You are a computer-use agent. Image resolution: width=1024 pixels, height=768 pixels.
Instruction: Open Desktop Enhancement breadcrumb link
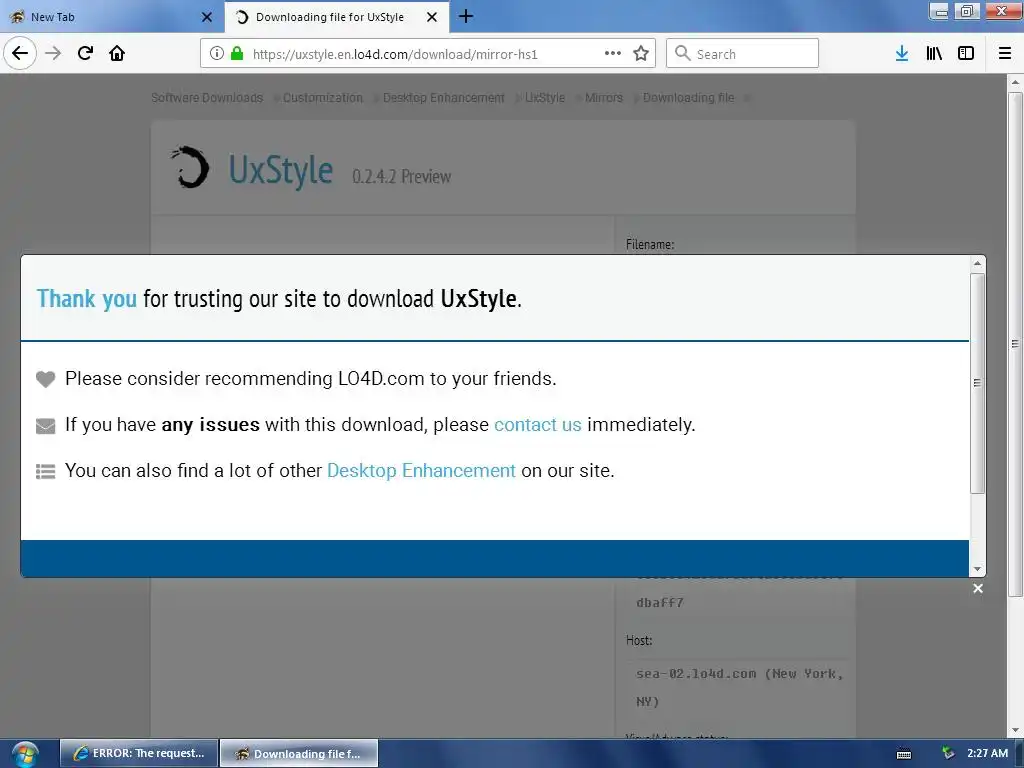(x=443, y=97)
